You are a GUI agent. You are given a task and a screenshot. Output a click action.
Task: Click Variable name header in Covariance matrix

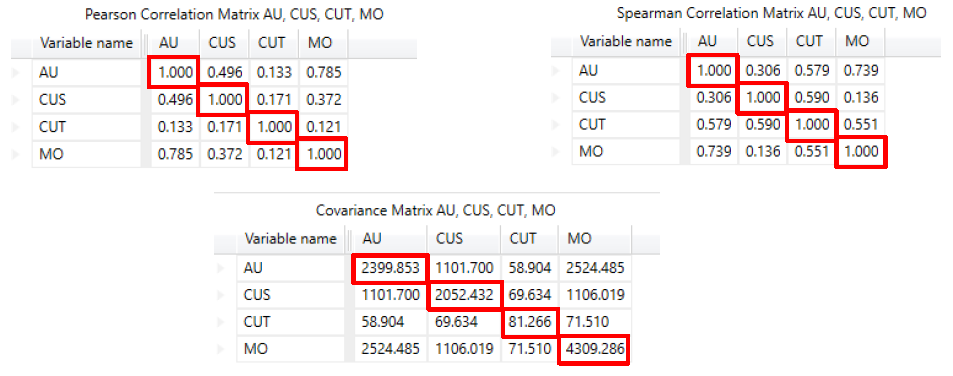pyautogui.click(x=291, y=238)
